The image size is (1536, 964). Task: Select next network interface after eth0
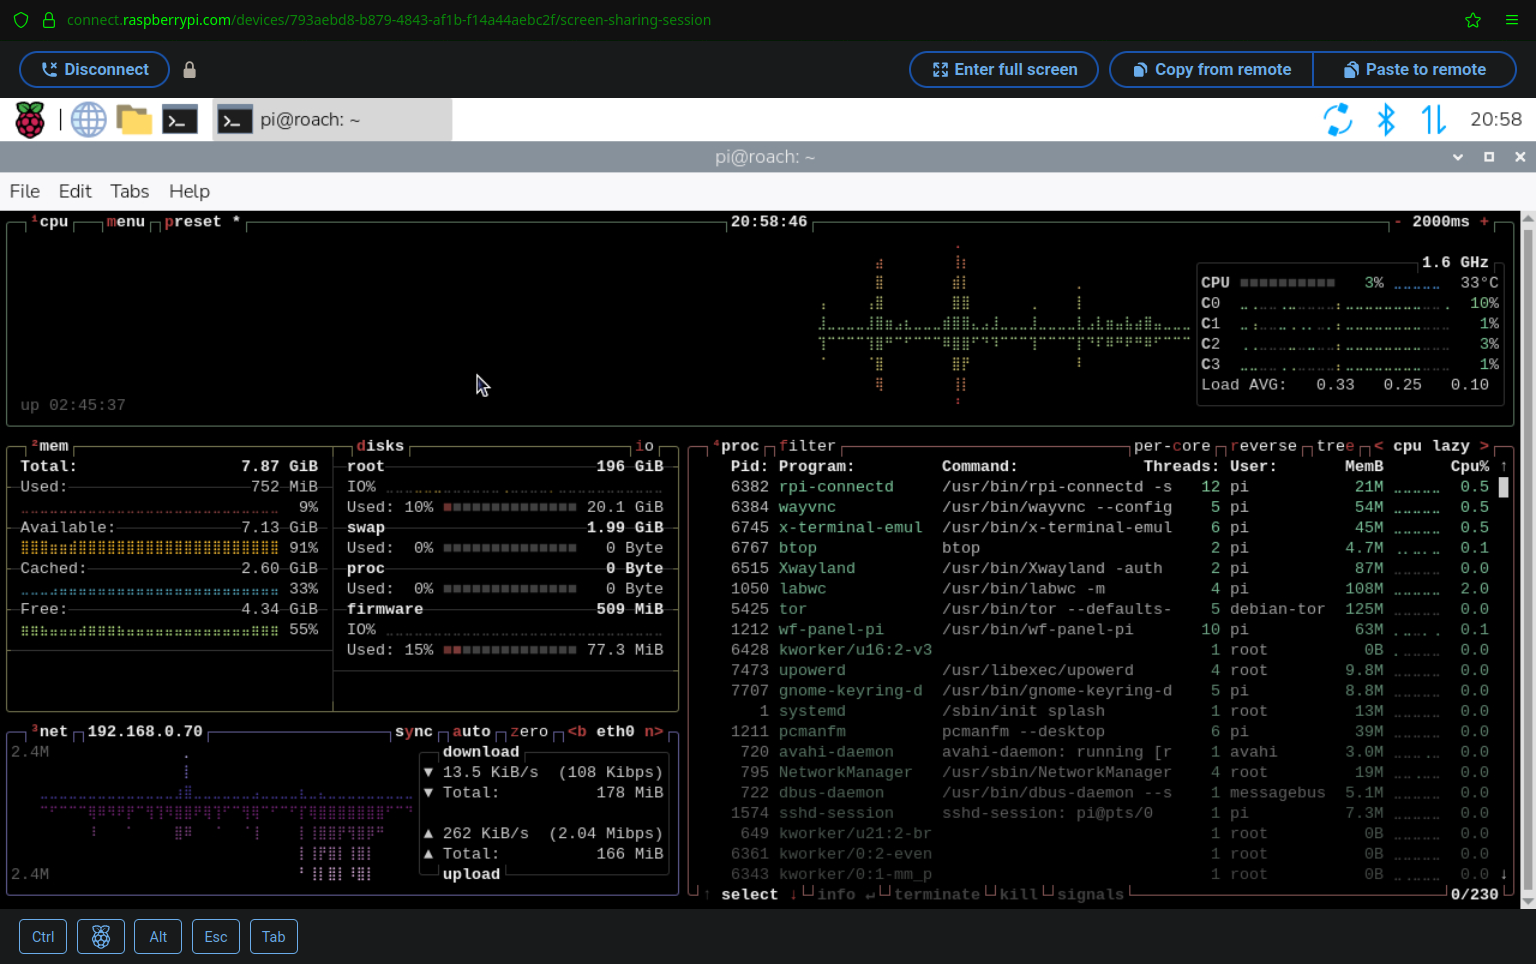pos(653,732)
